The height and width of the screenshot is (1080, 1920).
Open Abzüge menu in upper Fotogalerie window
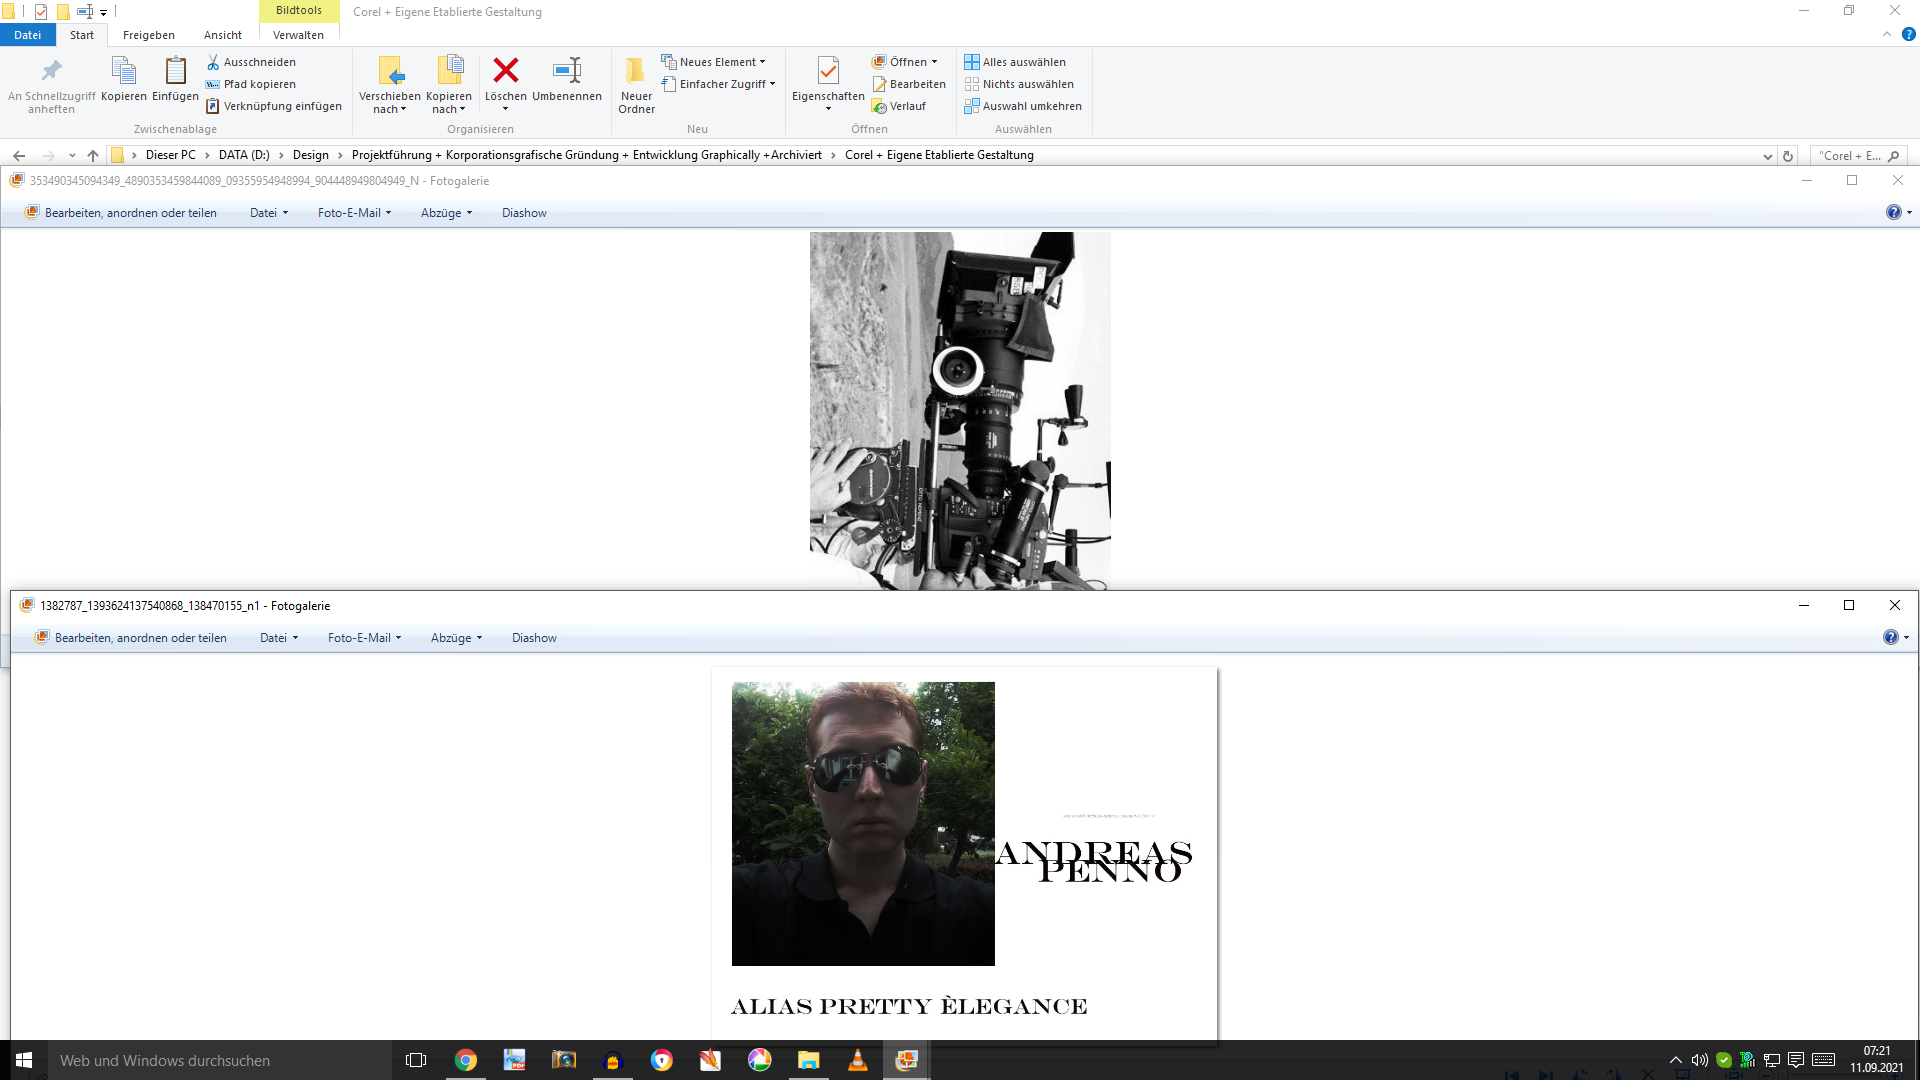[x=446, y=213]
